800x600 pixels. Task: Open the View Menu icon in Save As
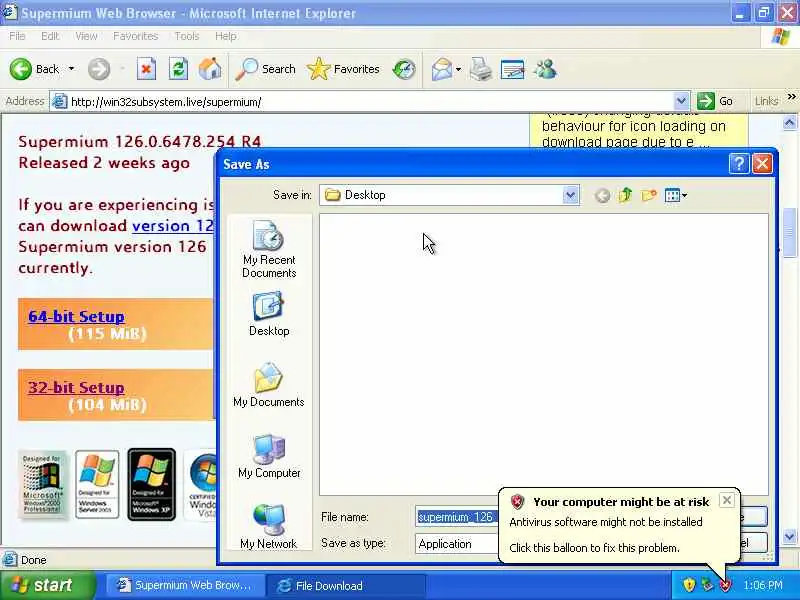pyautogui.click(x=676, y=195)
